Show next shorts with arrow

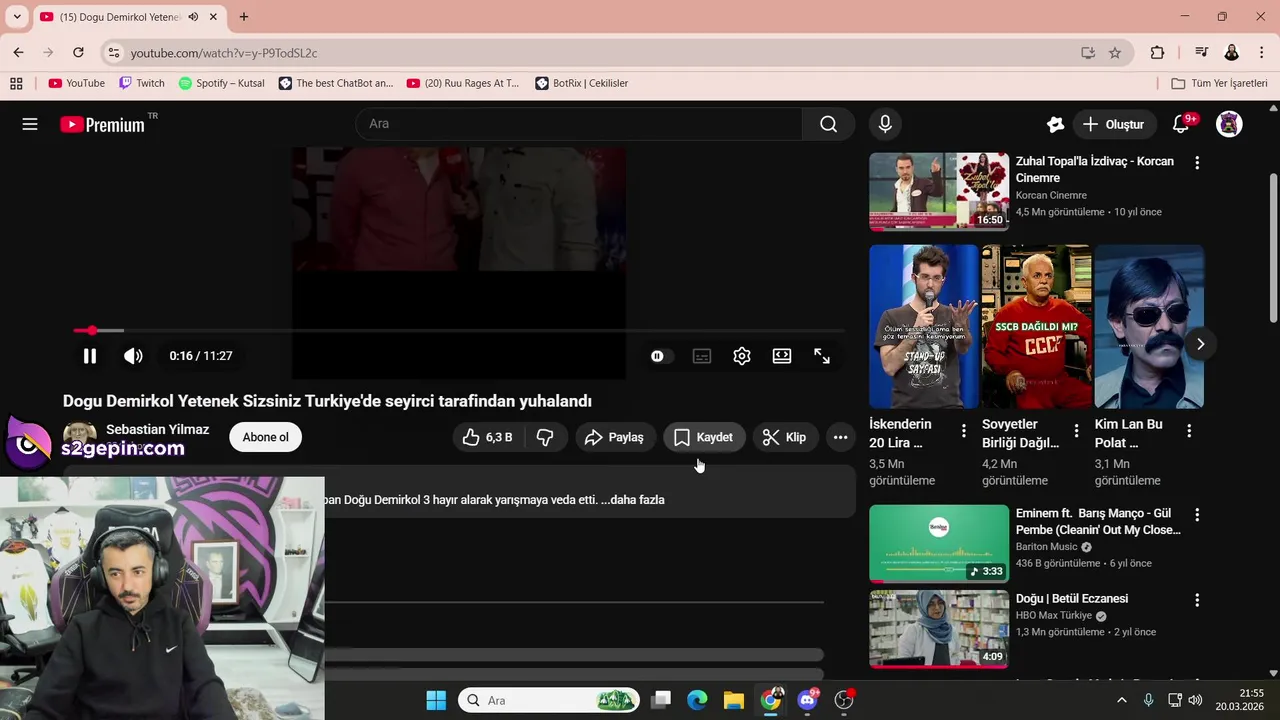[1200, 344]
